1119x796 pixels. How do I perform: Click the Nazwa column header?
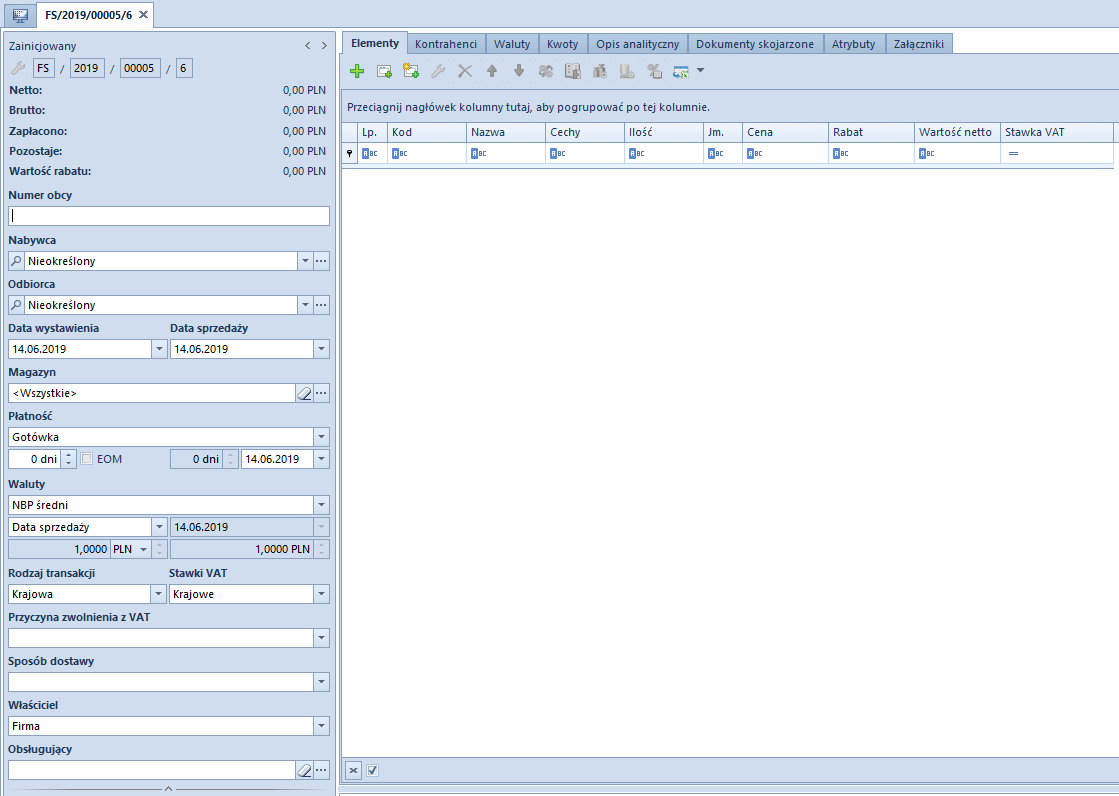[x=506, y=132]
